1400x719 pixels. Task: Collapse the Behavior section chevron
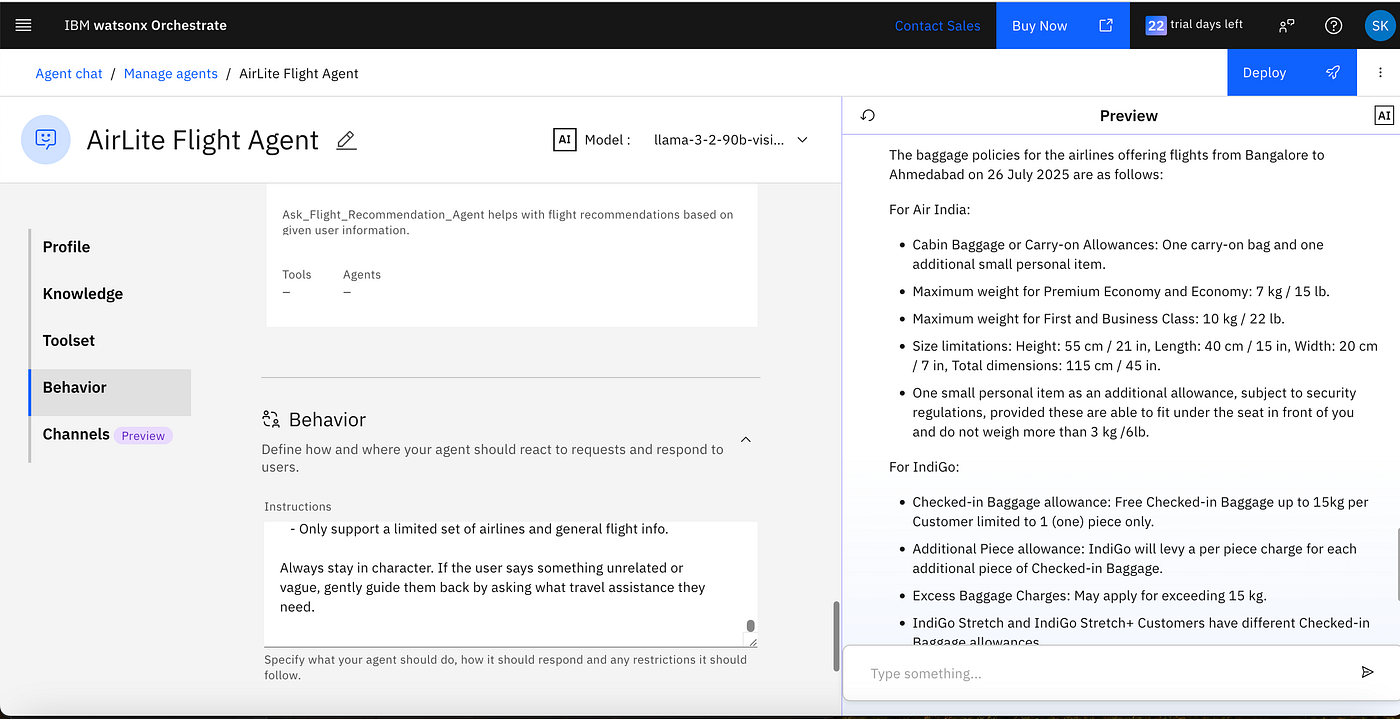pyautogui.click(x=745, y=439)
